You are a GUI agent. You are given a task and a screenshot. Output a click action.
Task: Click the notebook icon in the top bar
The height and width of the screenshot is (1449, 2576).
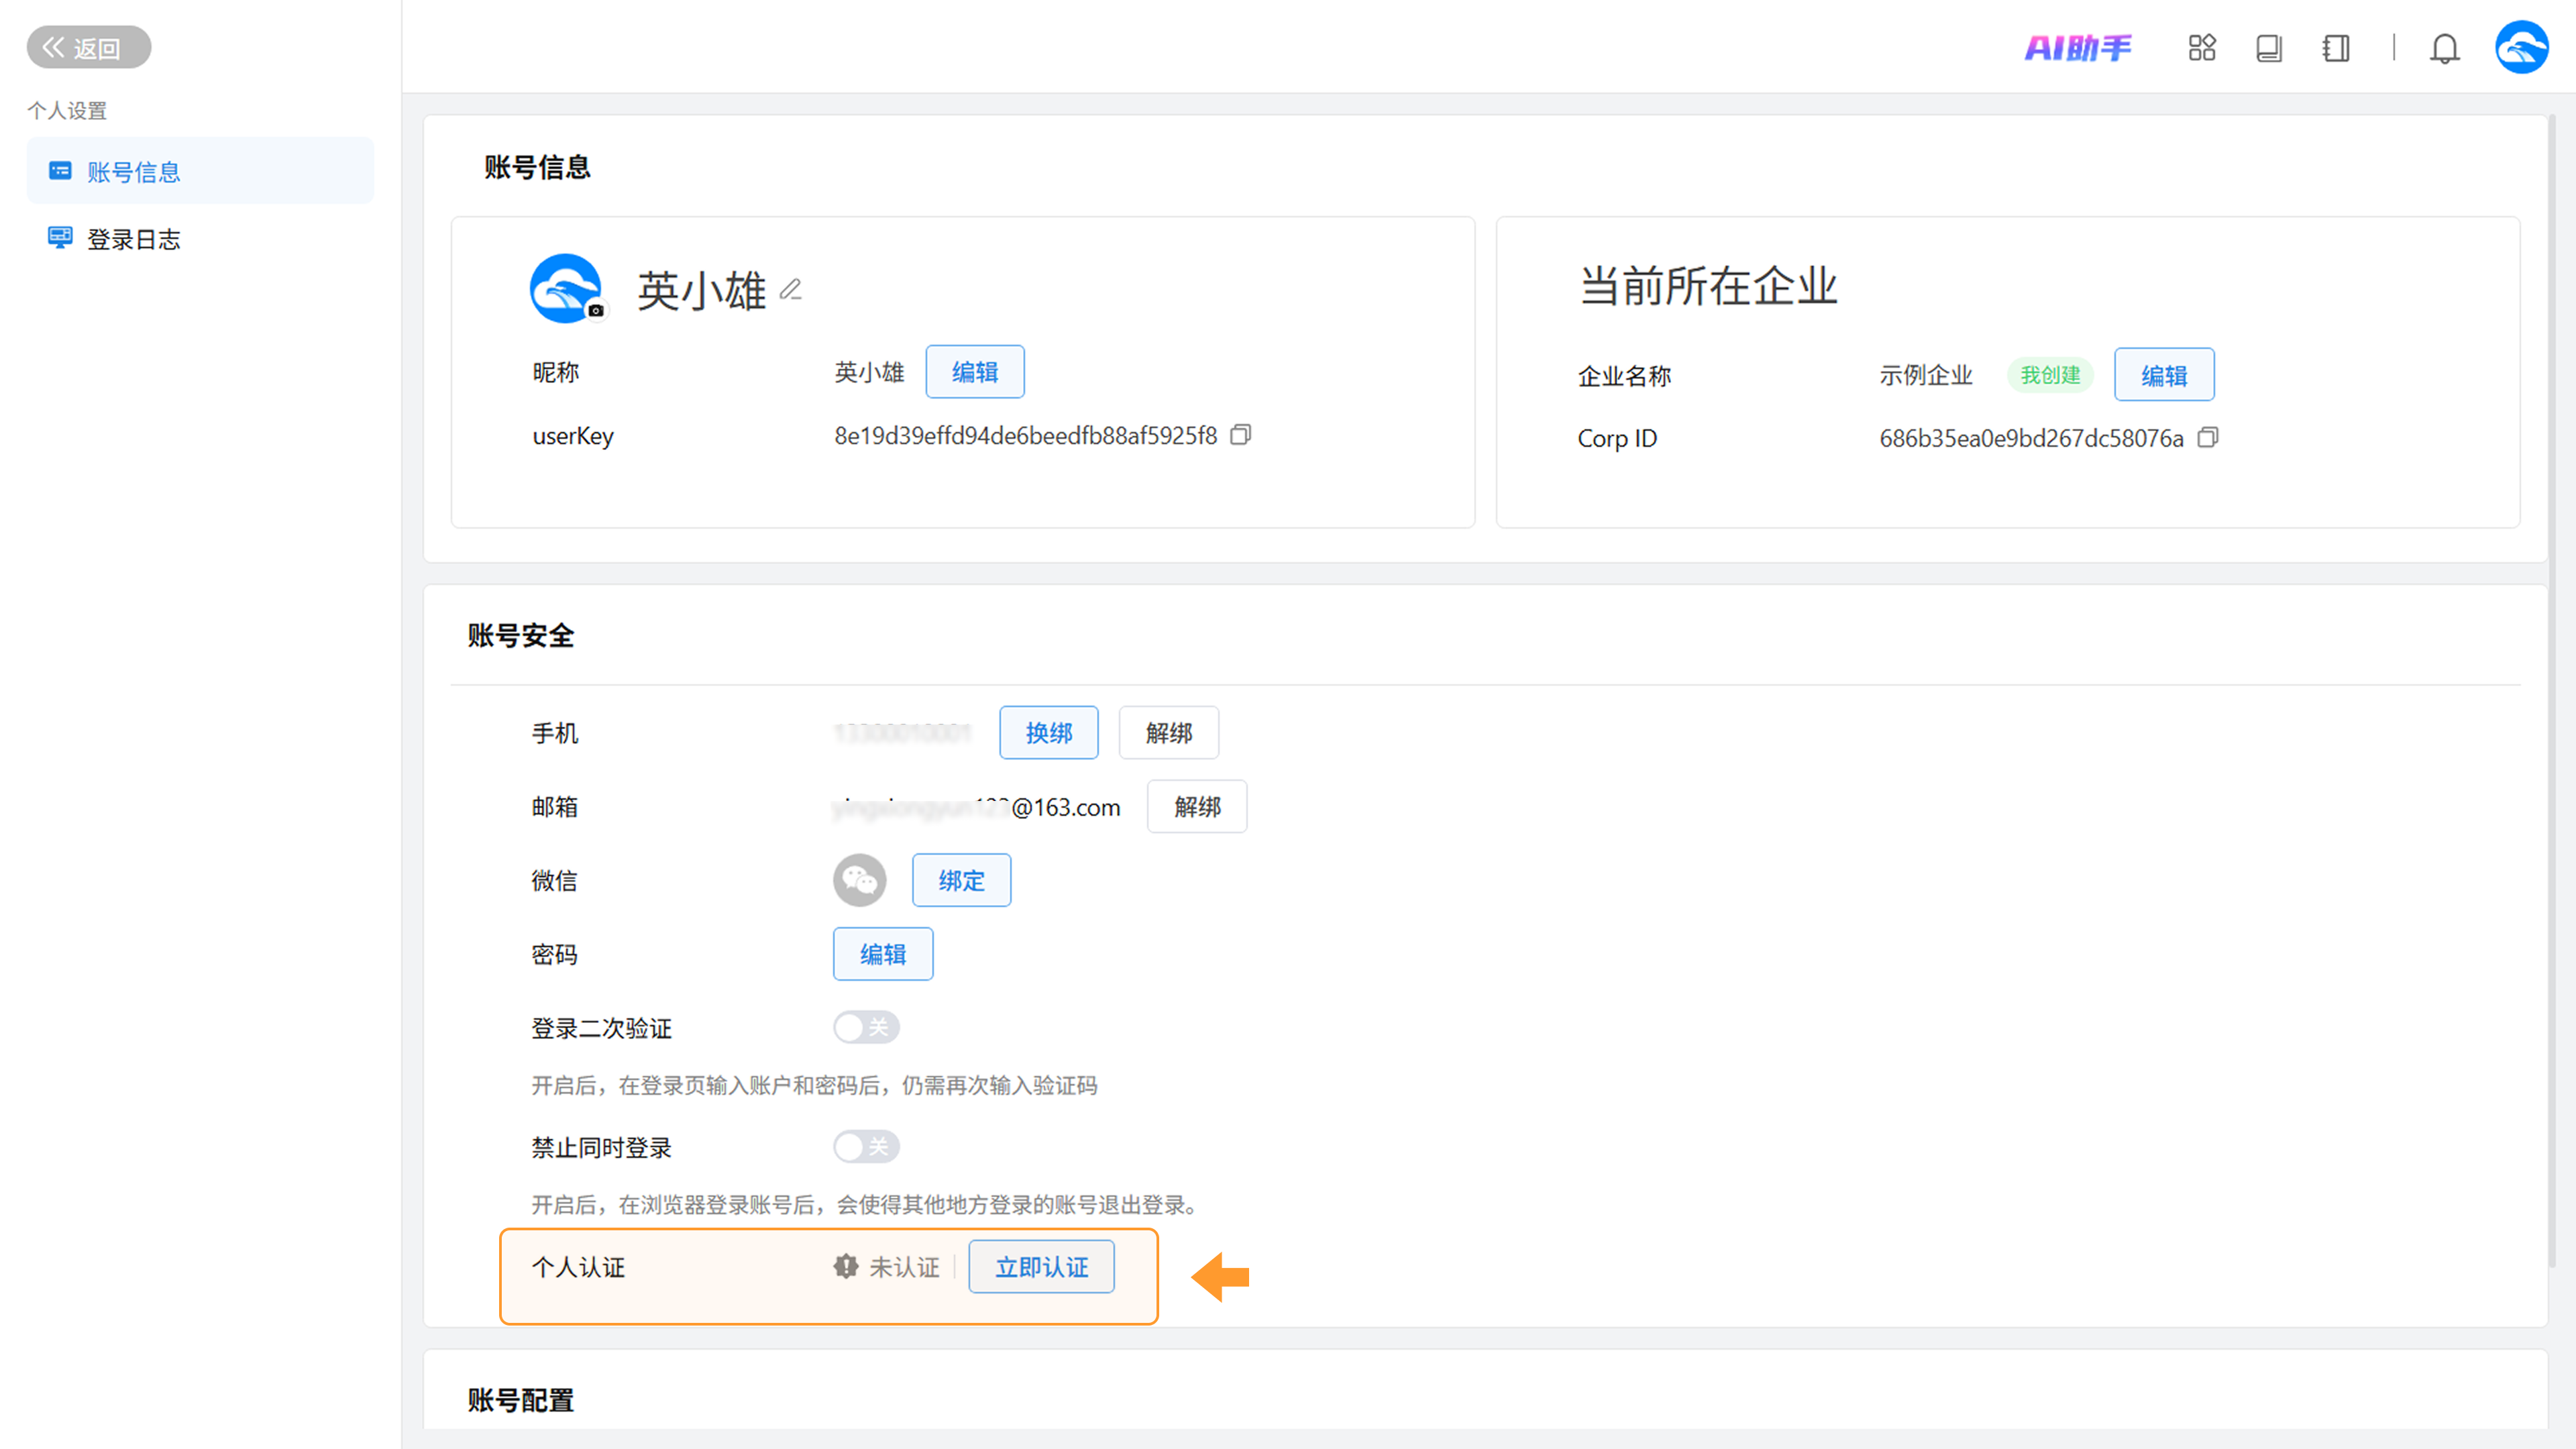coord(2336,48)
